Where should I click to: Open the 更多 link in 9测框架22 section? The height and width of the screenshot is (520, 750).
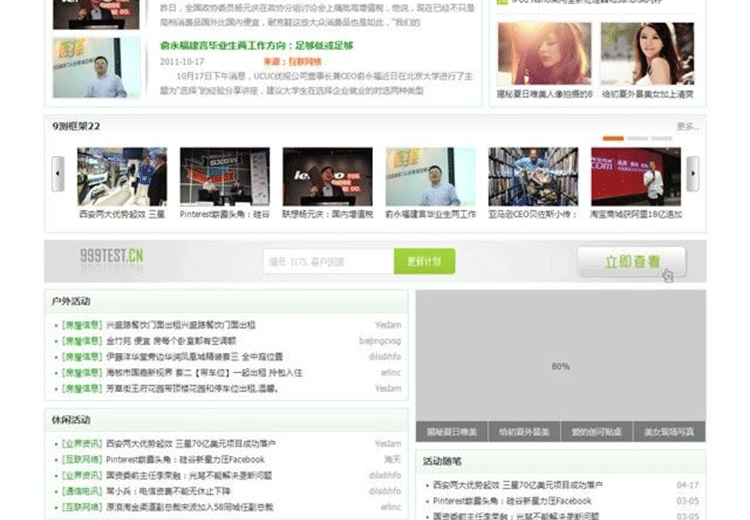click(687, 126)
